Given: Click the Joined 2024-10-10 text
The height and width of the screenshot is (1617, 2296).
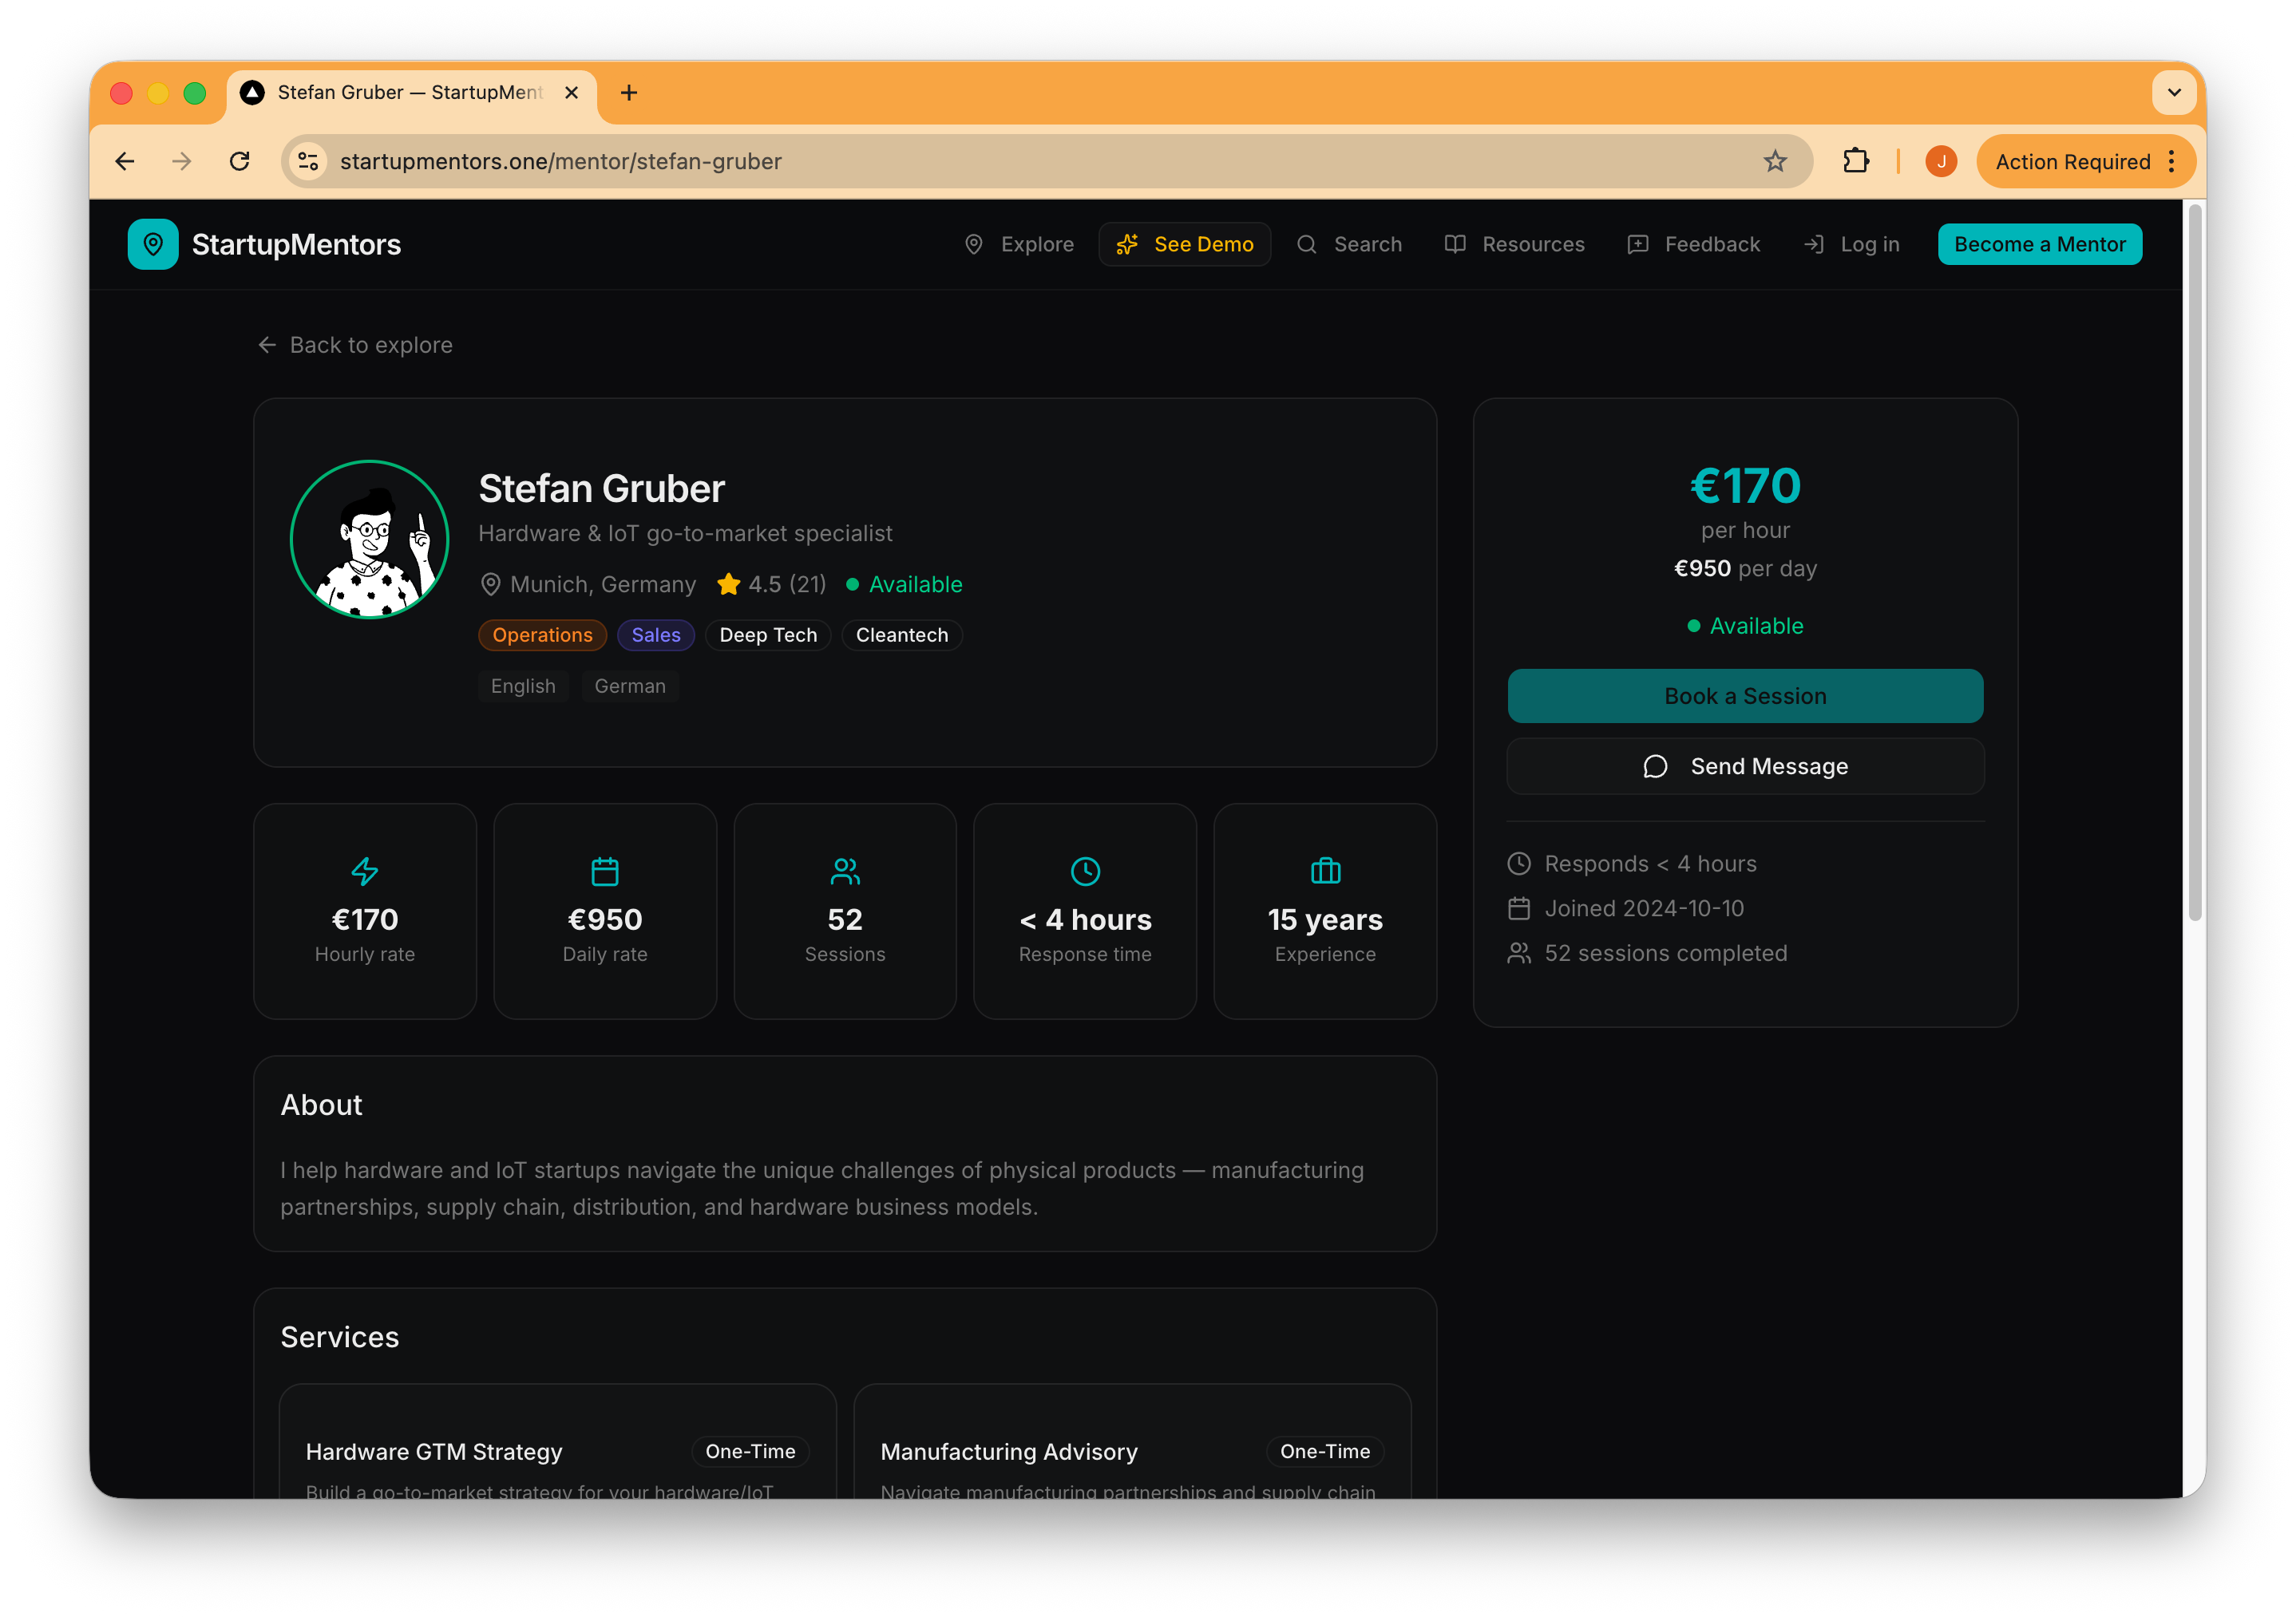Looking at the screenshot, I should 1644,908.
